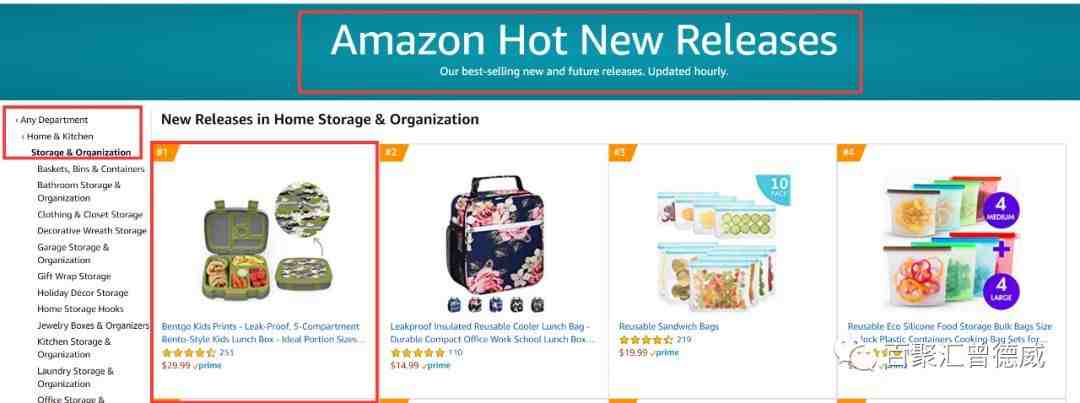Click the #1 rank badge

pyautogui.click(x=165, y=152)
